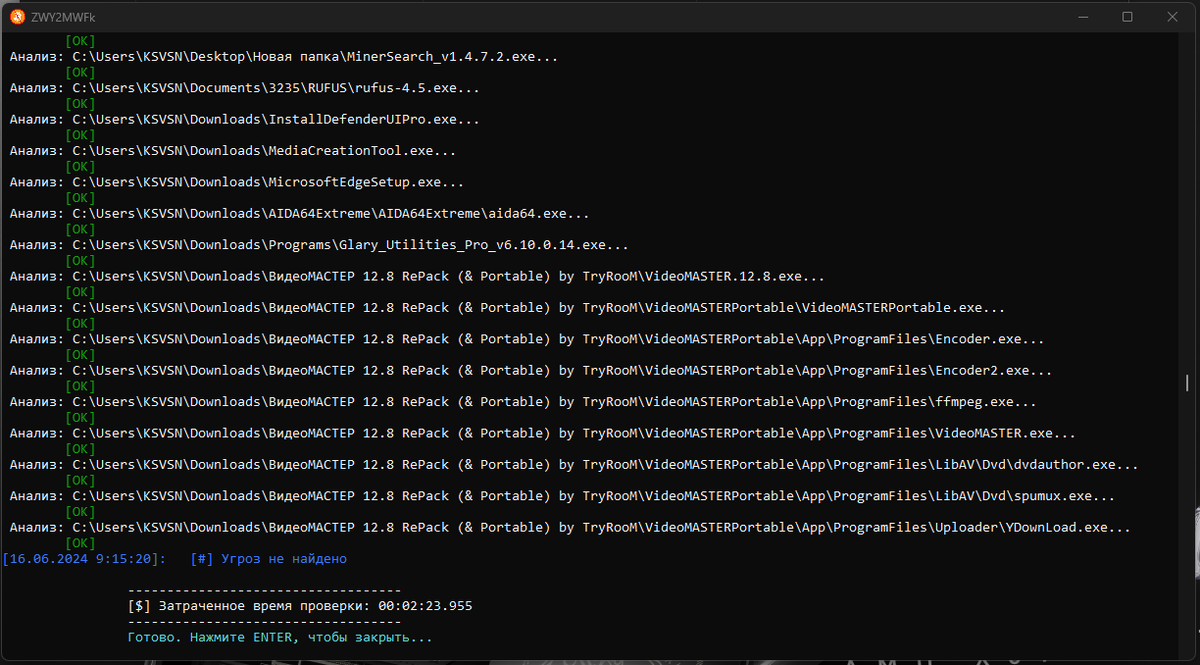Click the MinerSearch_v1.4.7.2.exe path line
The height and width of the screenshot is (665, 1200).
(x=284, y=57)
